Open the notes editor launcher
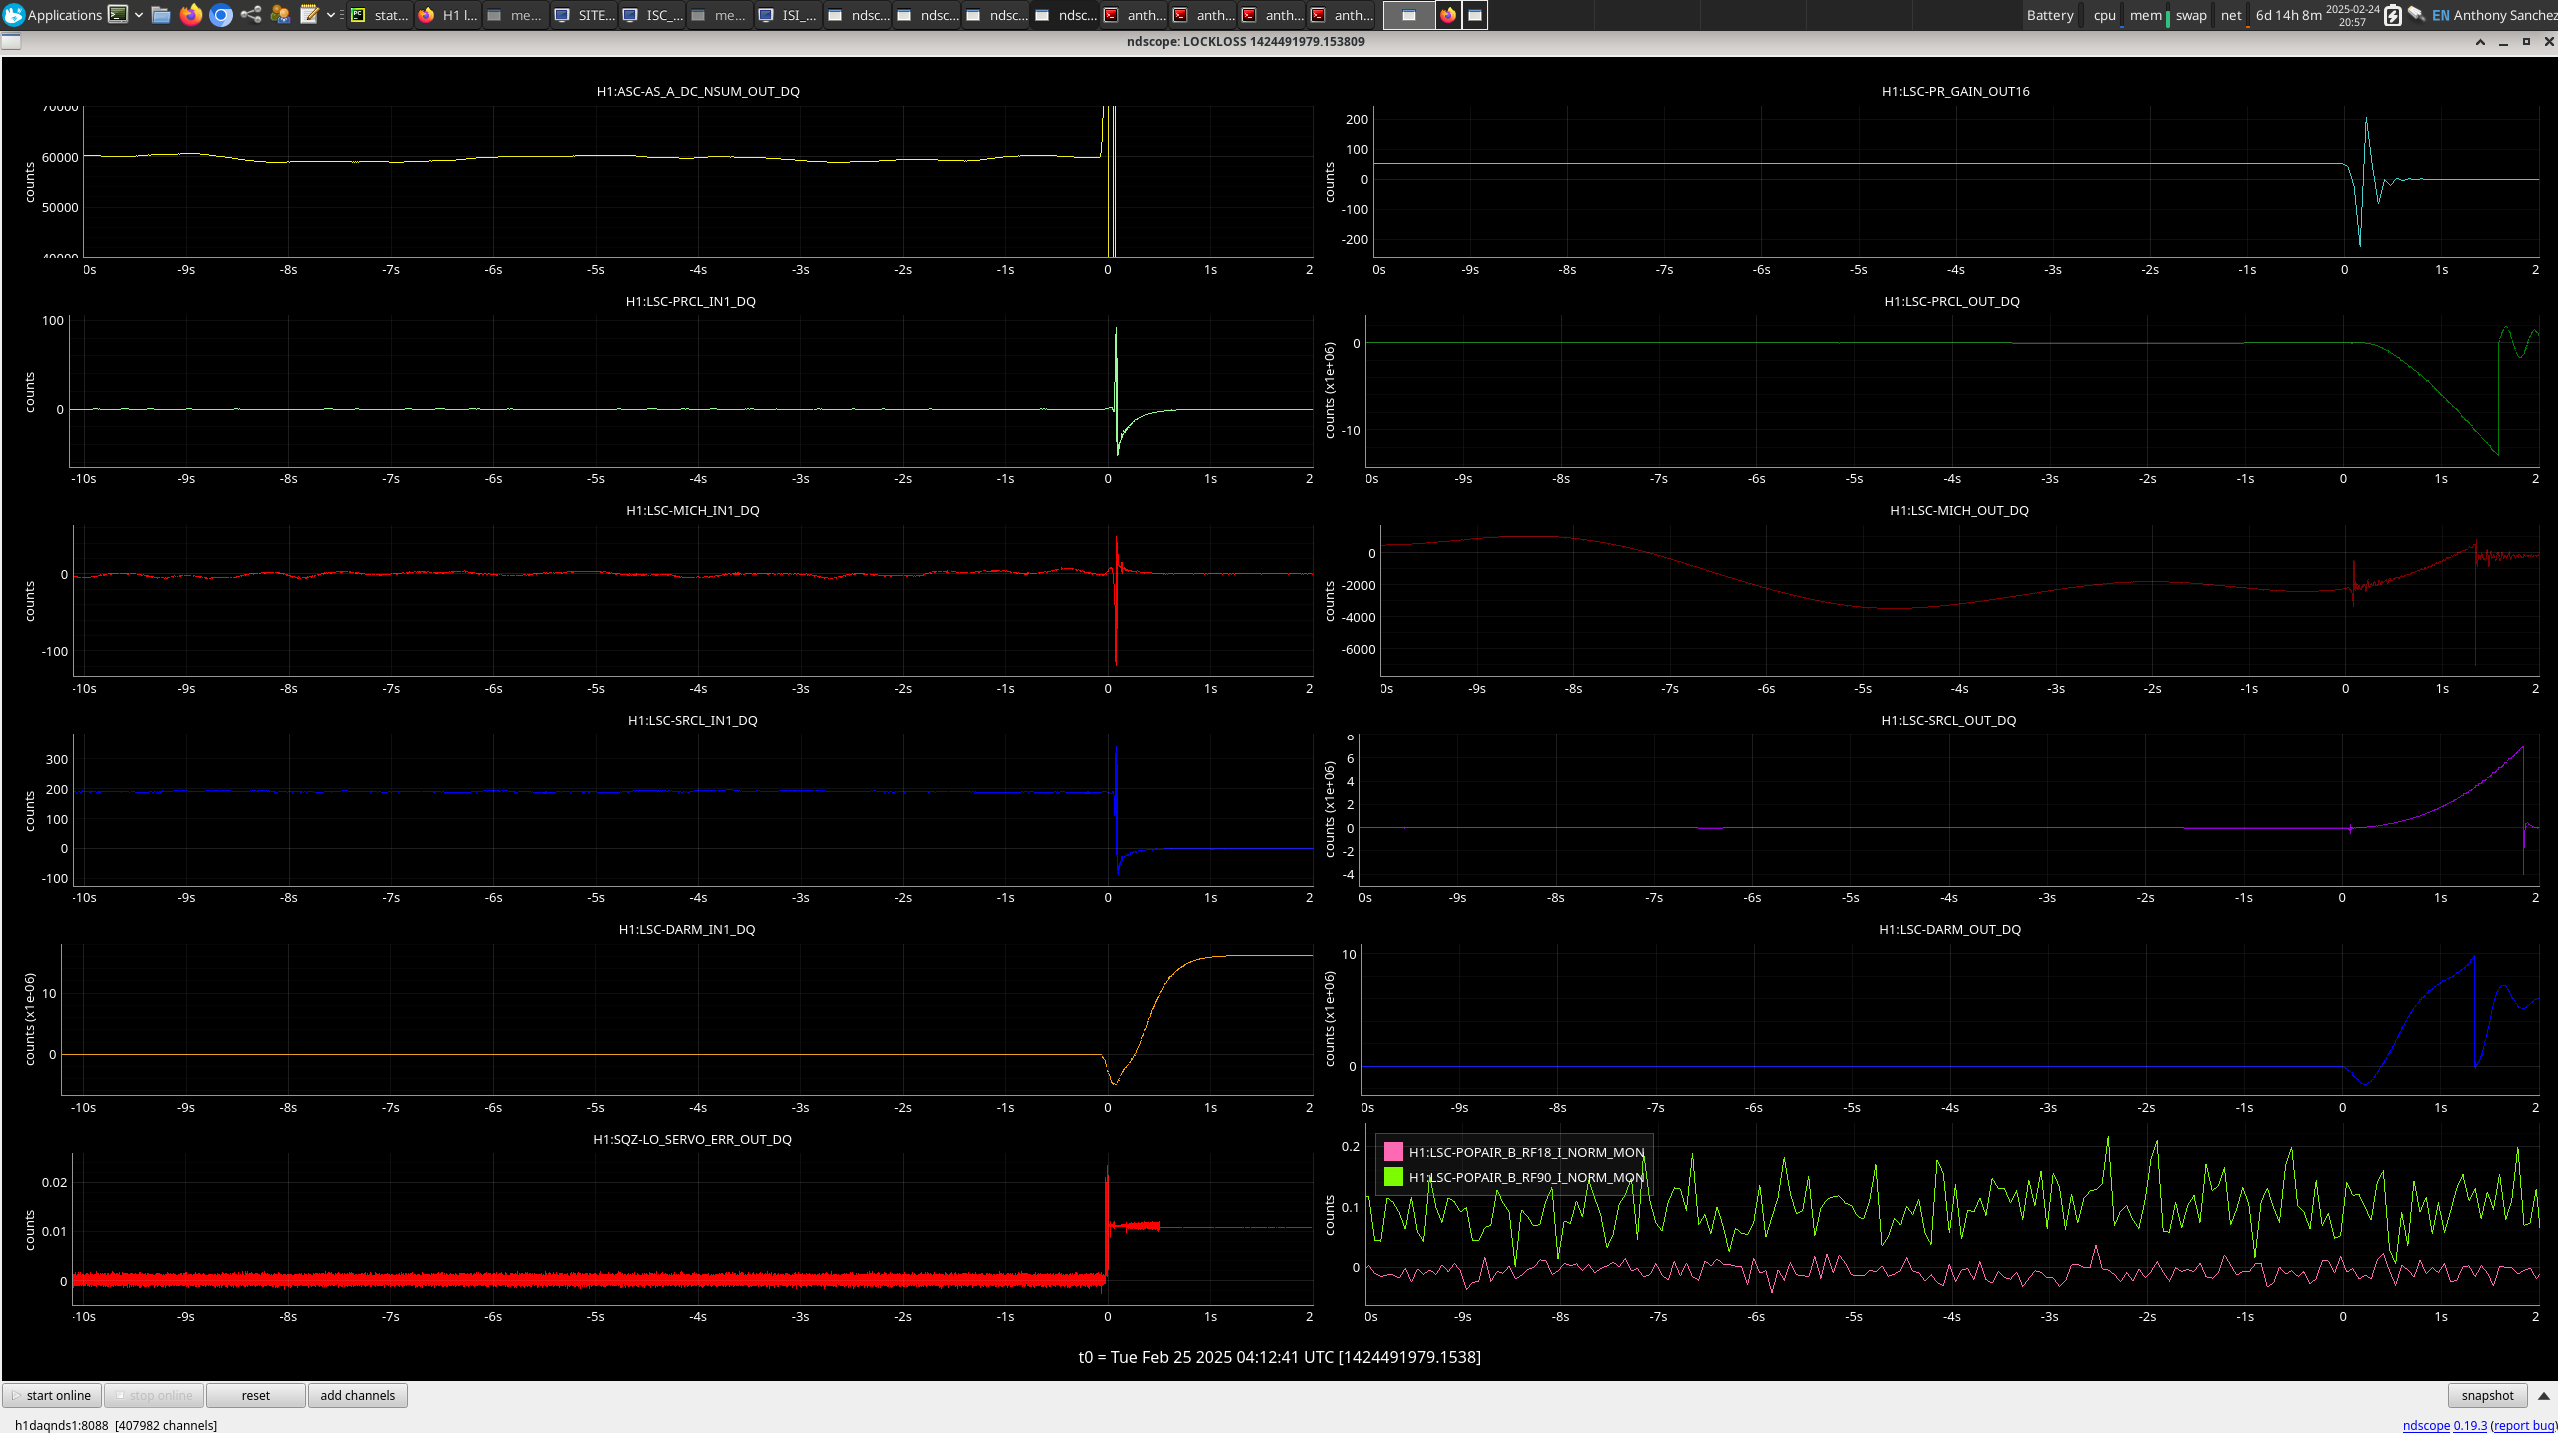 click(309, 15)
